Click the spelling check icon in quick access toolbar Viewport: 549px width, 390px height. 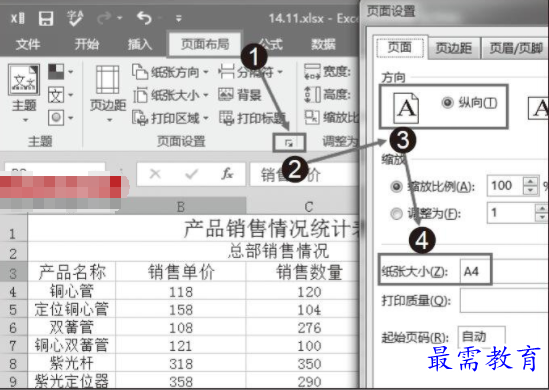click(x=75, y=18)
